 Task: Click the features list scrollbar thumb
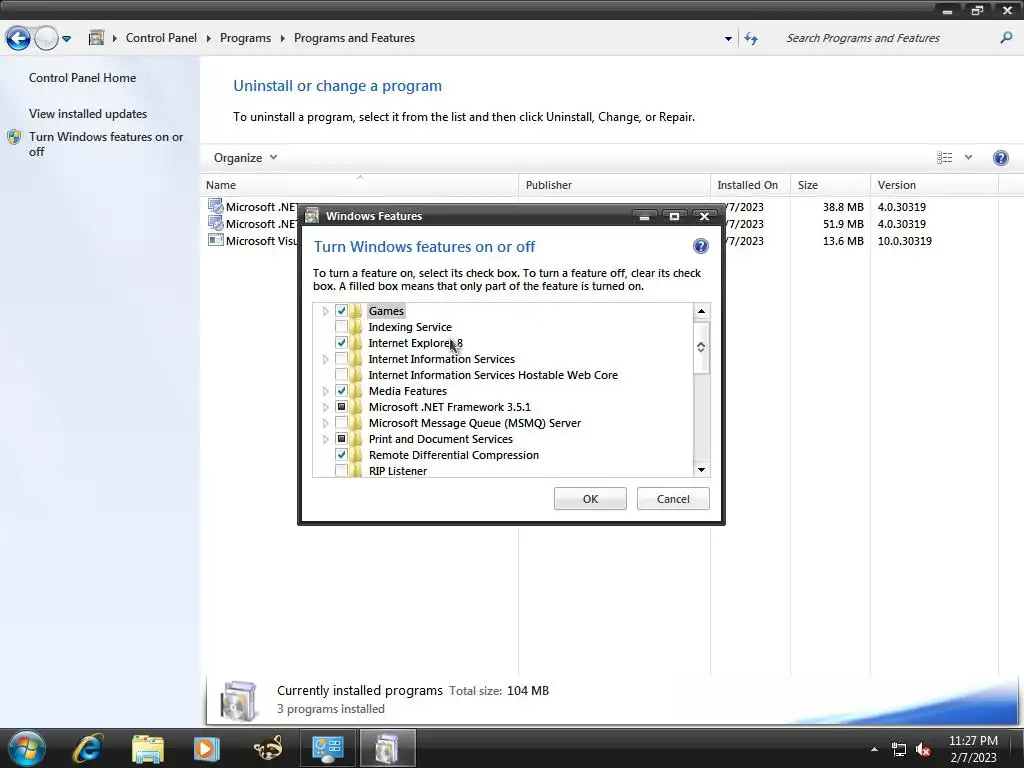[x=701, y=347]
